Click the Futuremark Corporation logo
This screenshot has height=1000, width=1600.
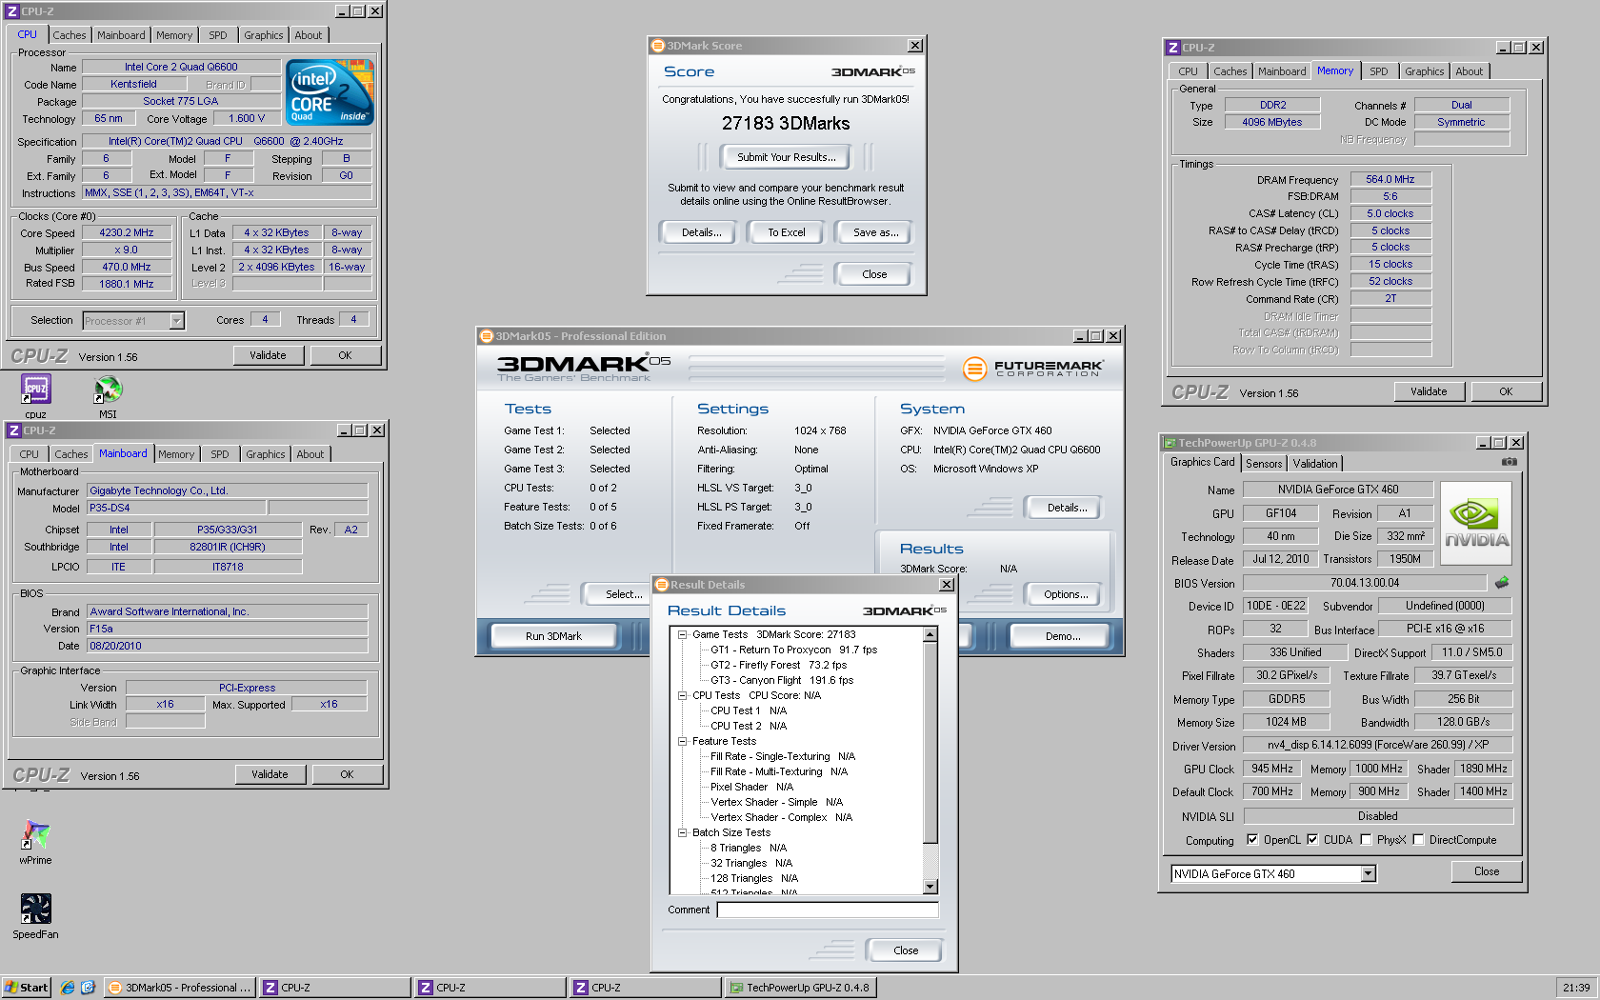(1034, 369)
